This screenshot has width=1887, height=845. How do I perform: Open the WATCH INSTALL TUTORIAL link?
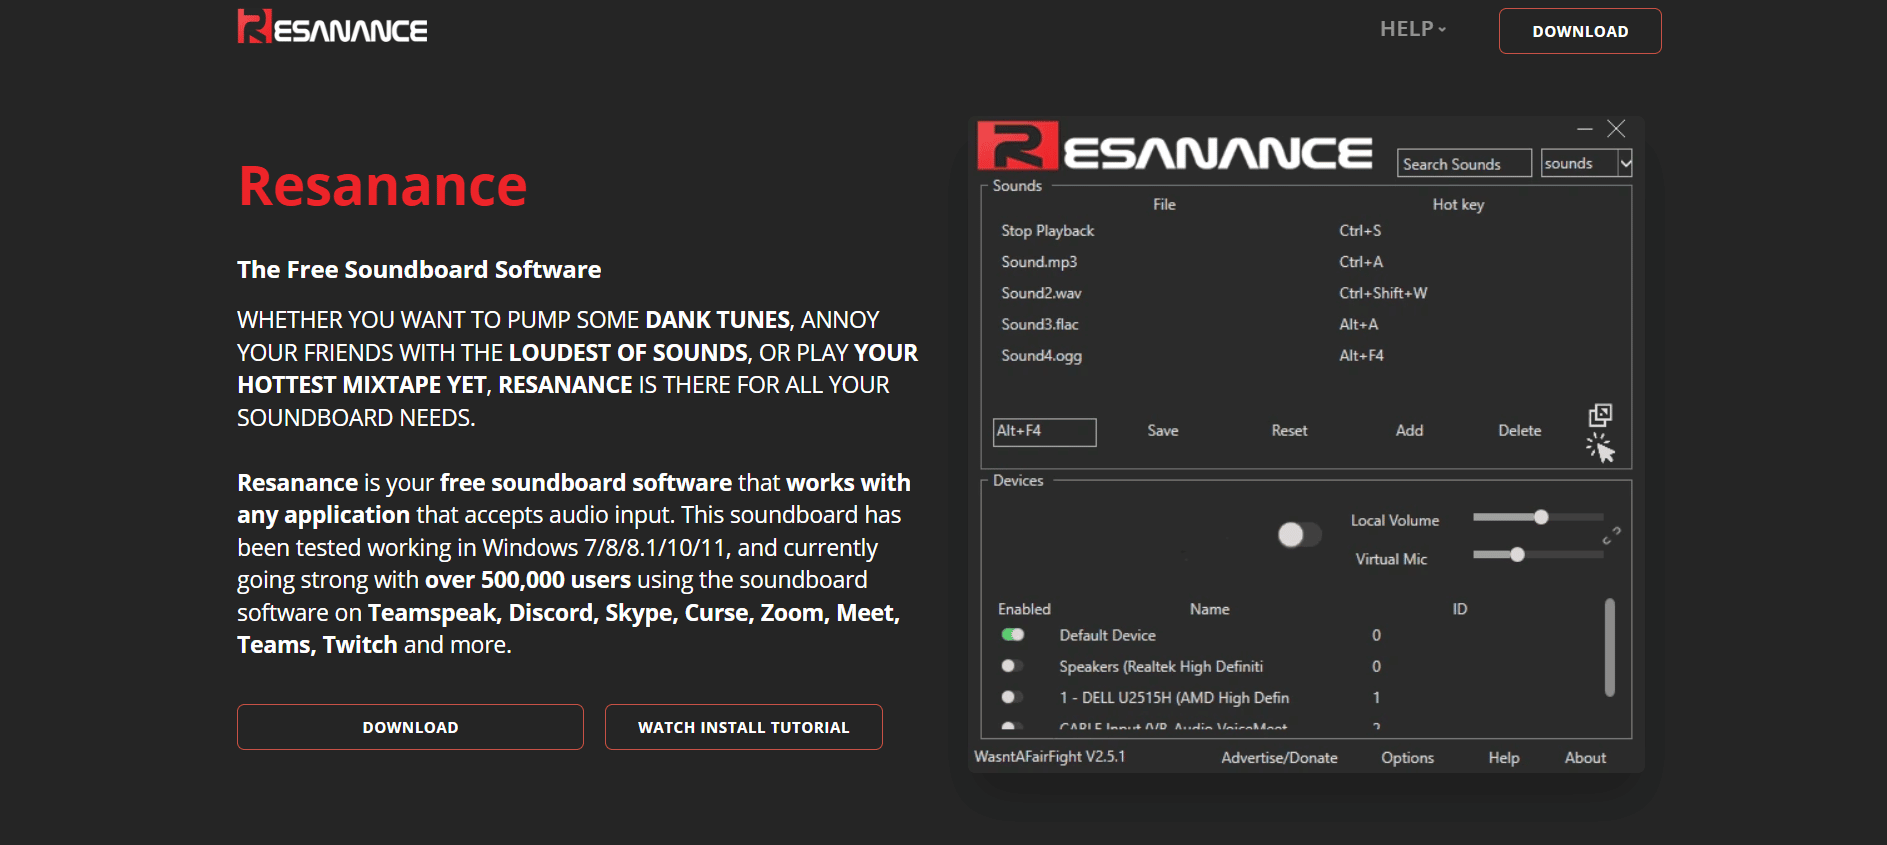pos(744,727)
